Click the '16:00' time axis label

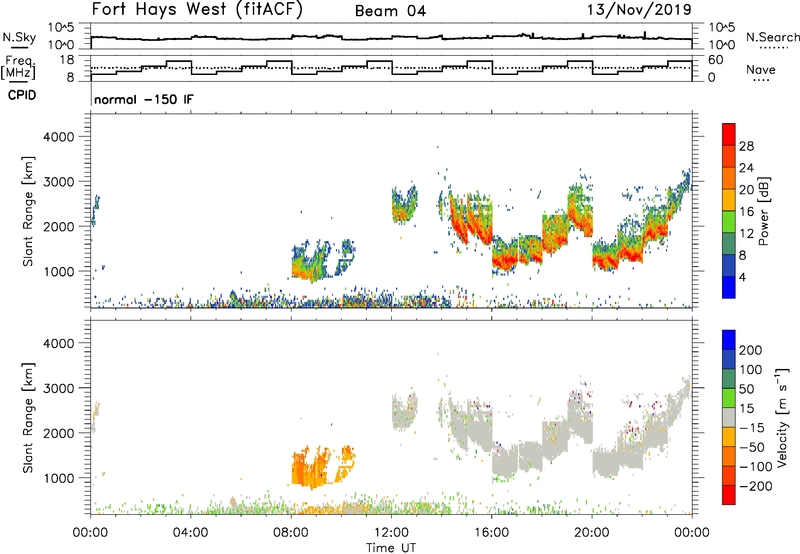click(x=491, y=533)
